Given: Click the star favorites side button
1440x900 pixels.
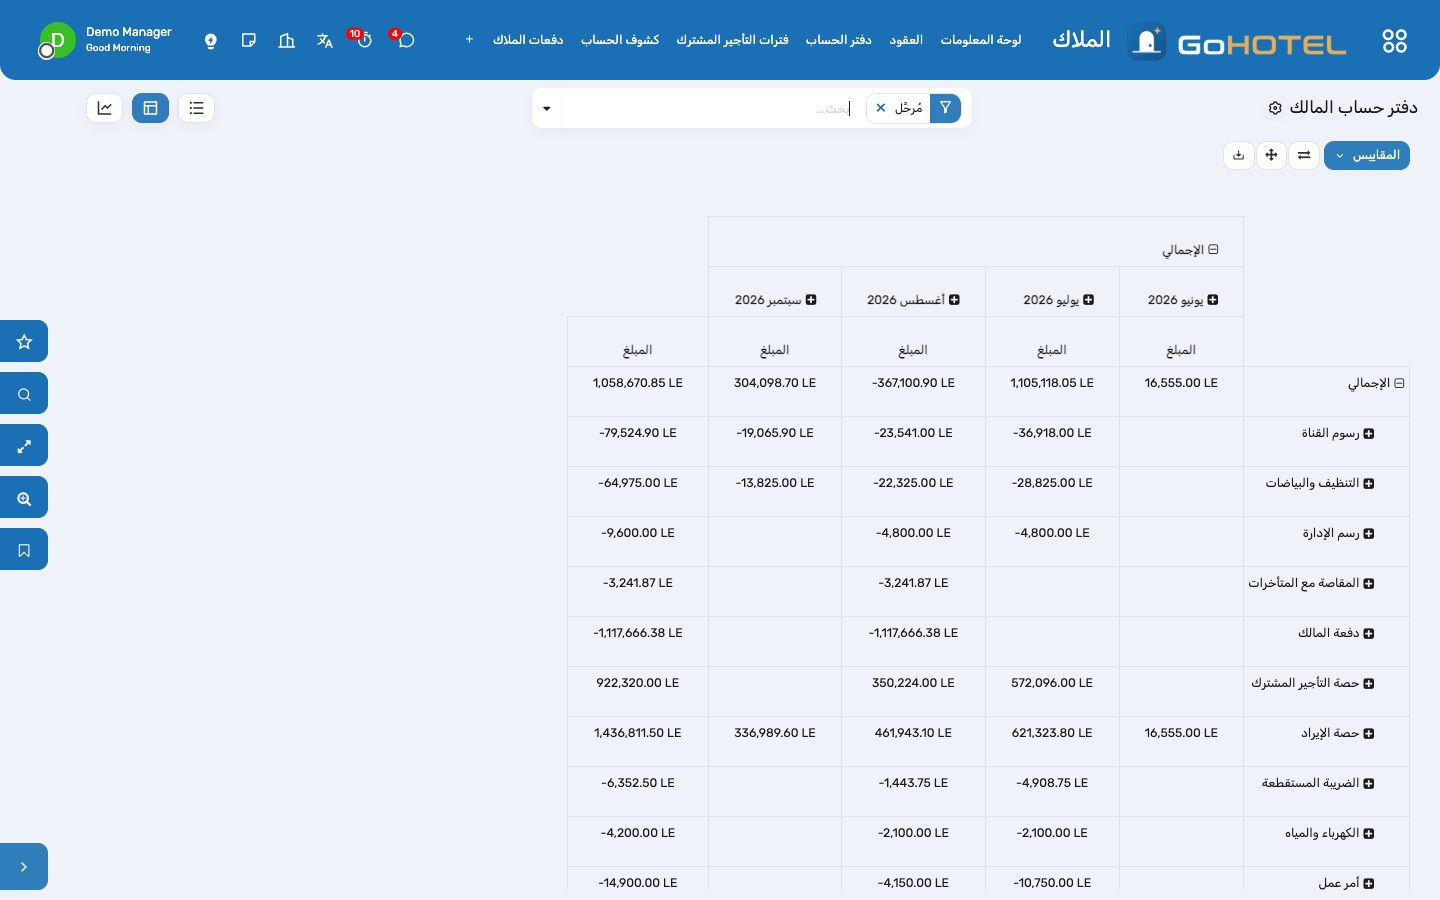Looking at the screenshot, I should (24, 341).
